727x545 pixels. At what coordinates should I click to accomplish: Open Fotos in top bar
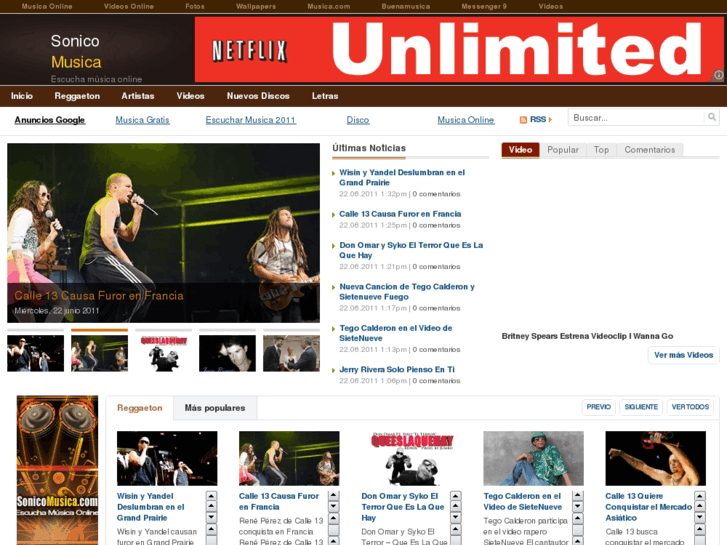pos(195,6)
